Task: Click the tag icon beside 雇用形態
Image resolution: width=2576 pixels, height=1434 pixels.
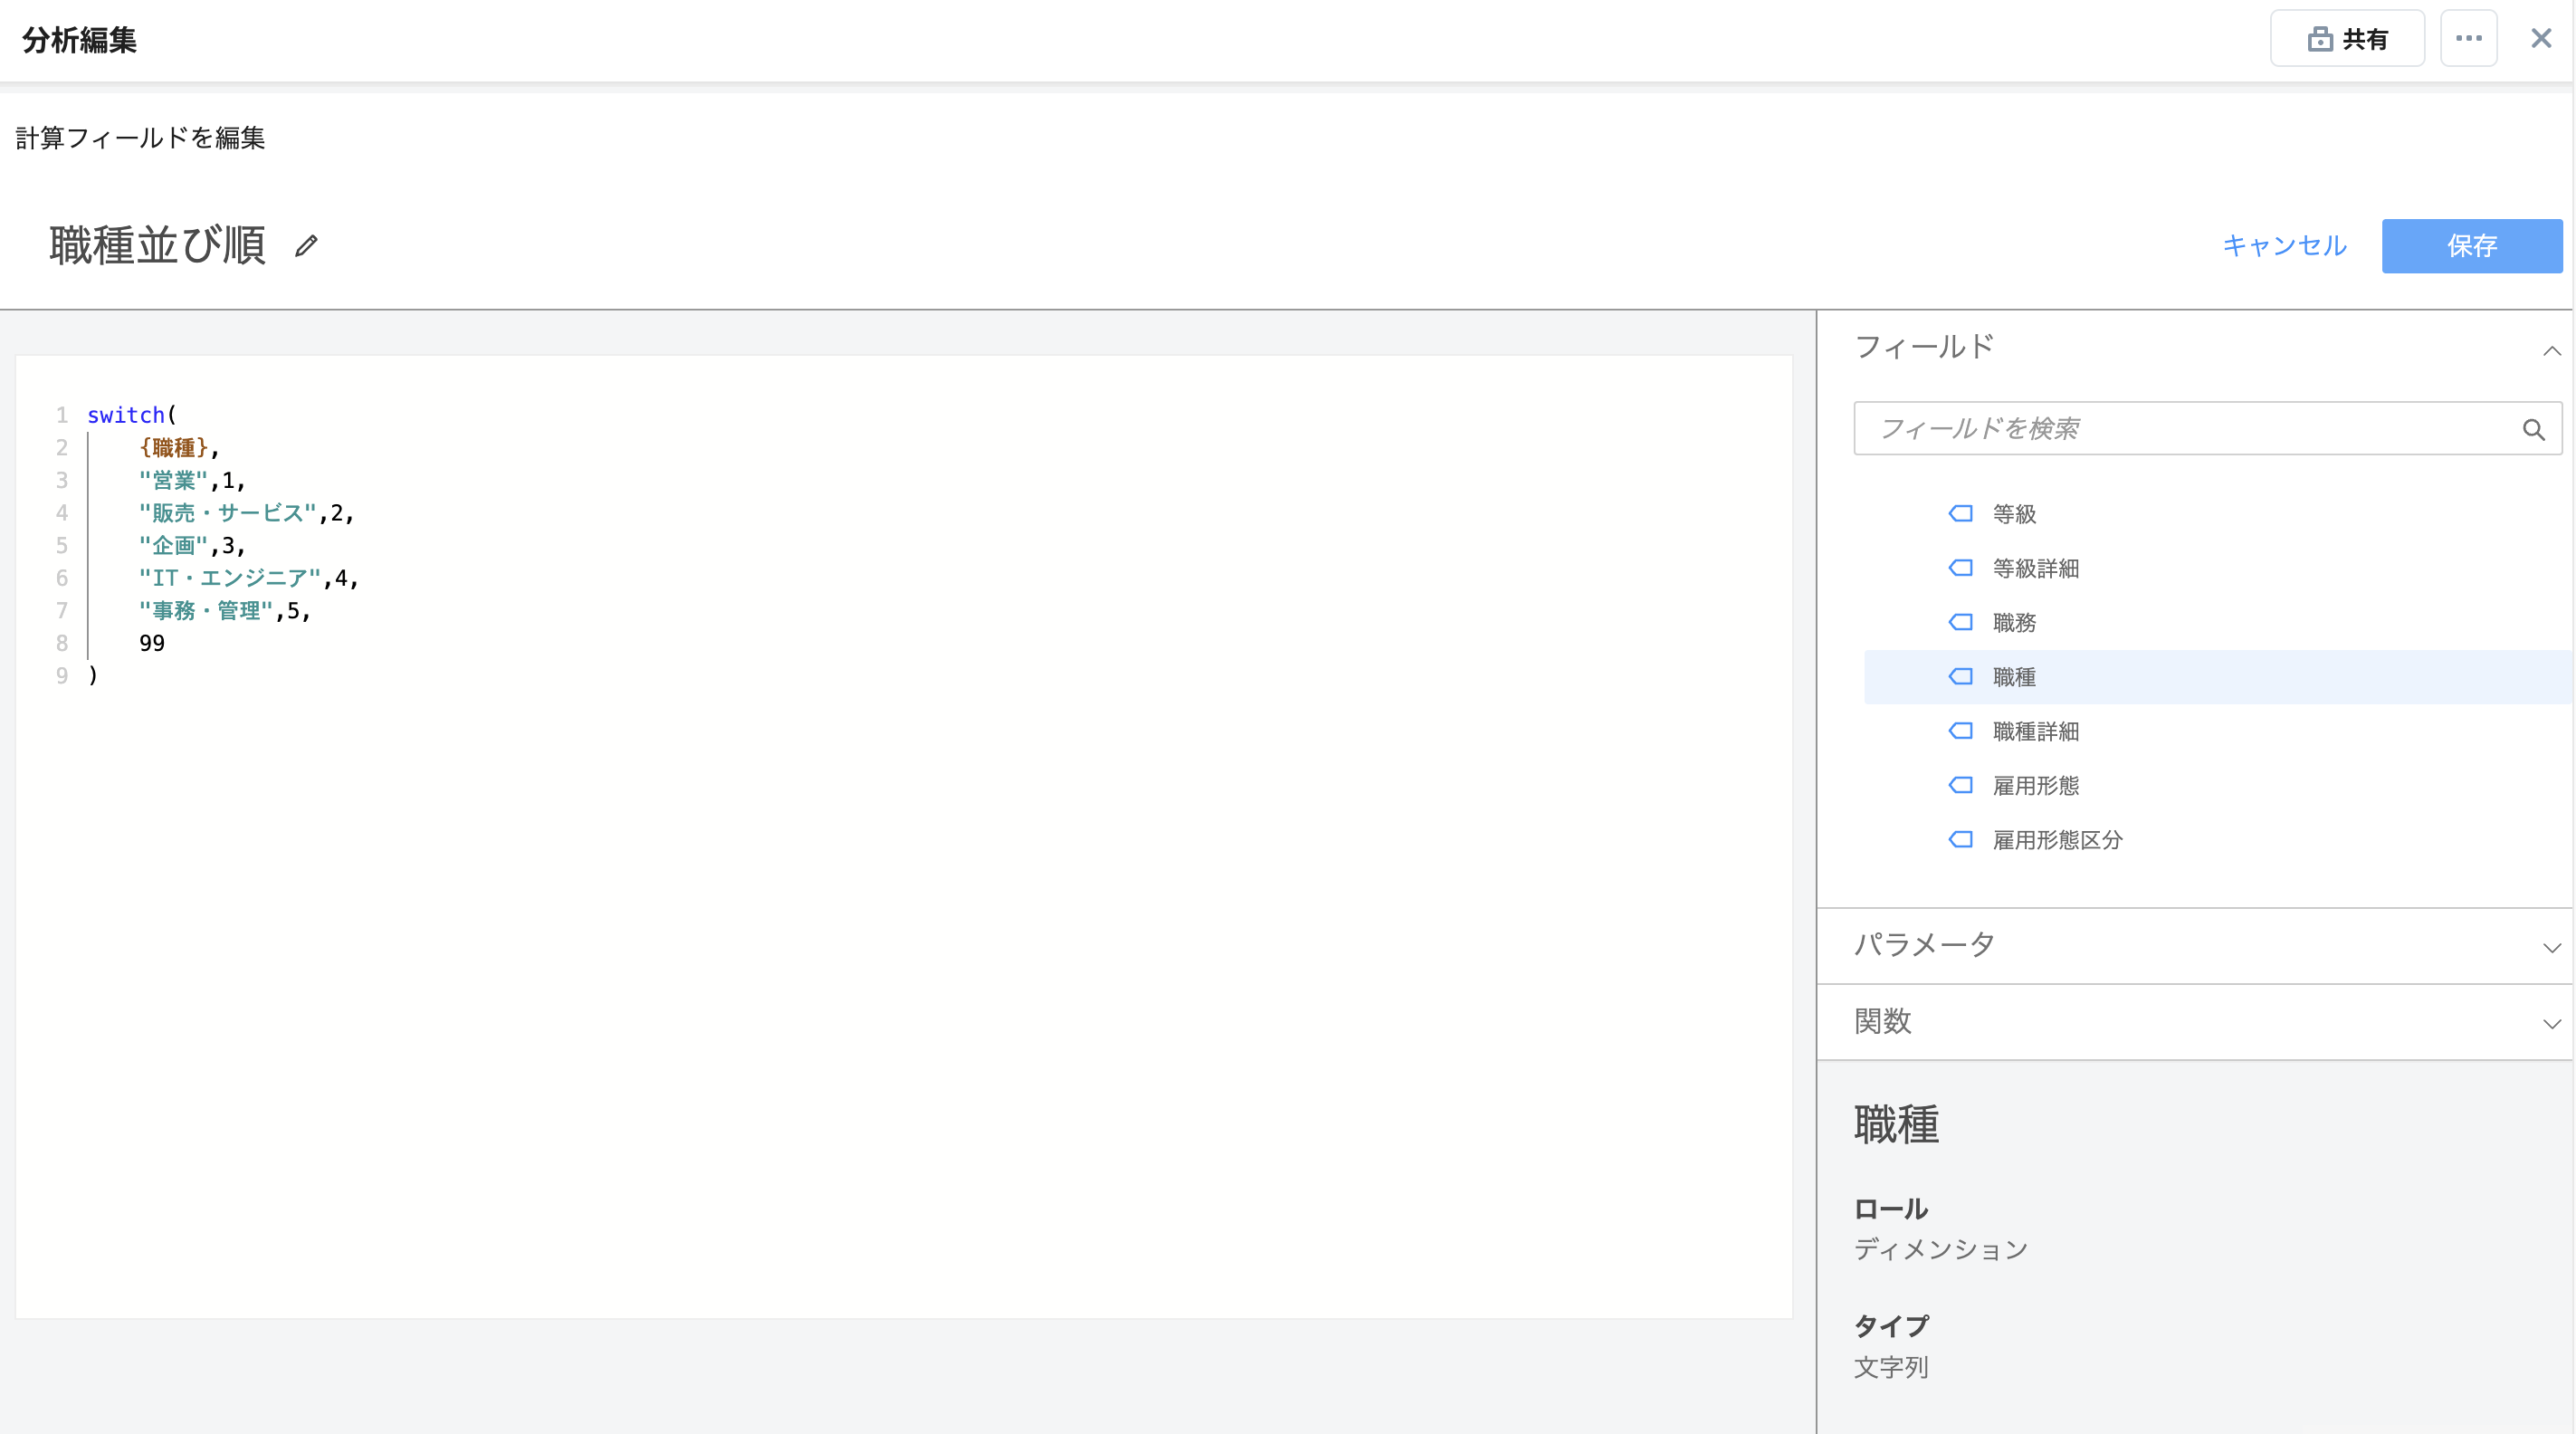Action: click(x=1960, y=785)
